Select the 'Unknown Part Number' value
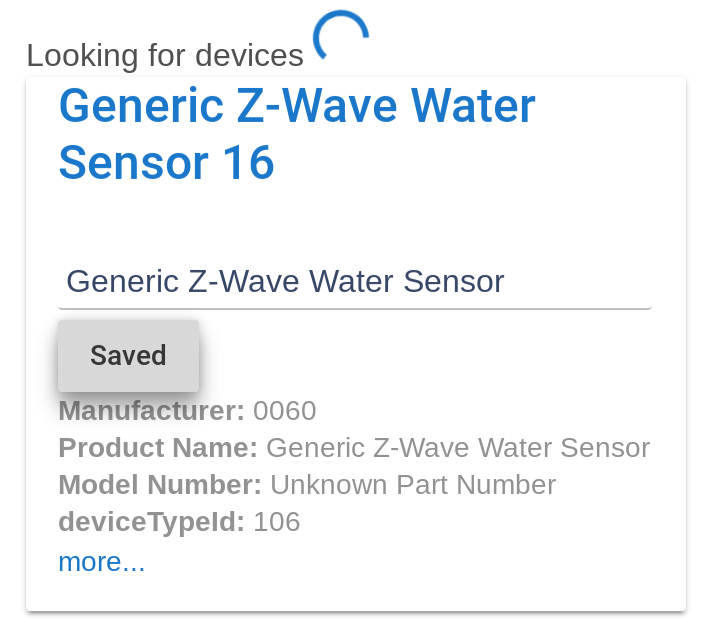The image size is (720, 634). click(413, 485)
